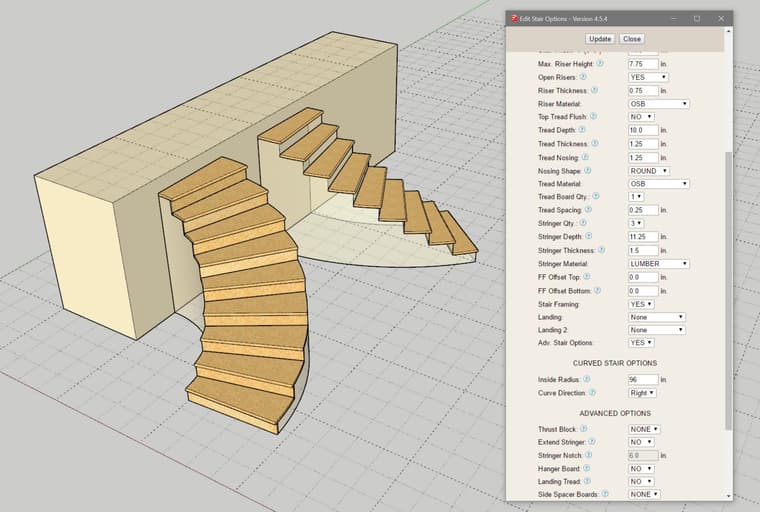Screen dimensions: 760x512
Task: Open help icon for Stringer Notch
Action: pos(588,455)
